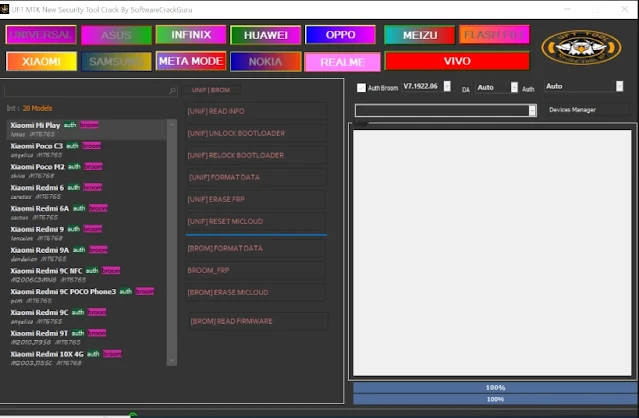Select Xiaomi Poco C3 model
This screenshot has width=639, height=418.
[x=86, y=150]
